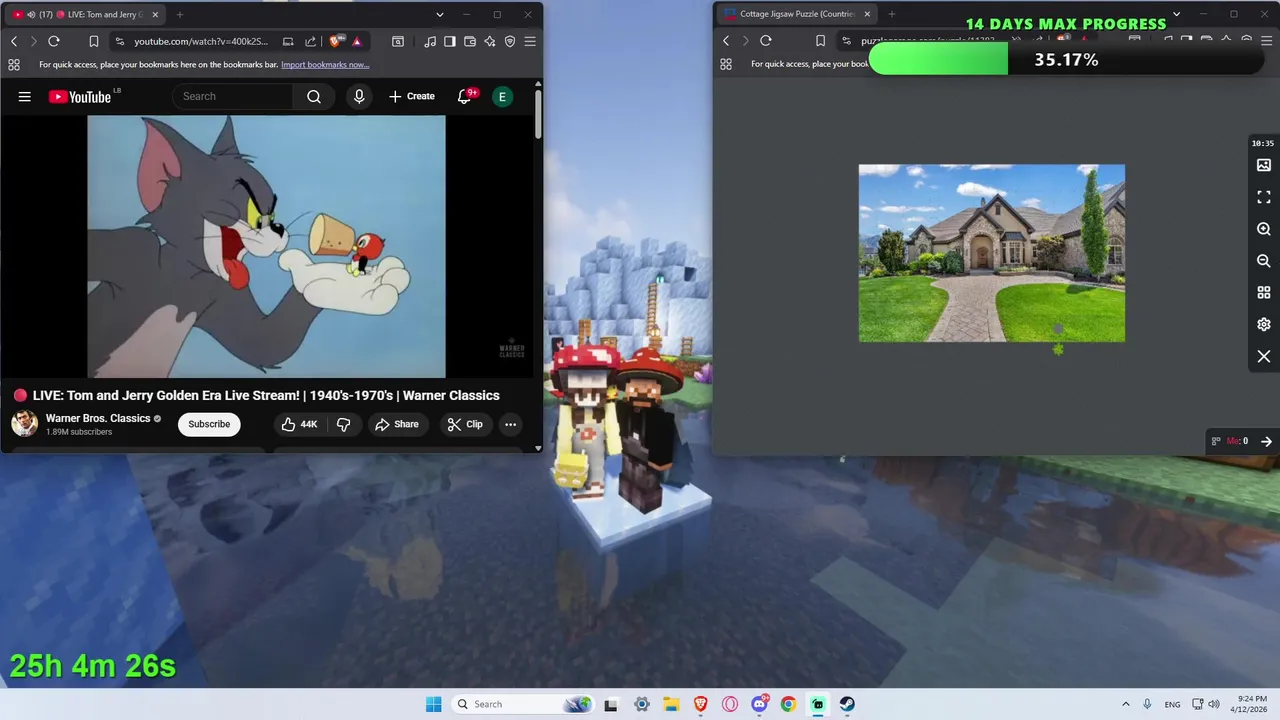
Task: Open the tab search dropdown in puzzle window
Action: coord(1176,14)
